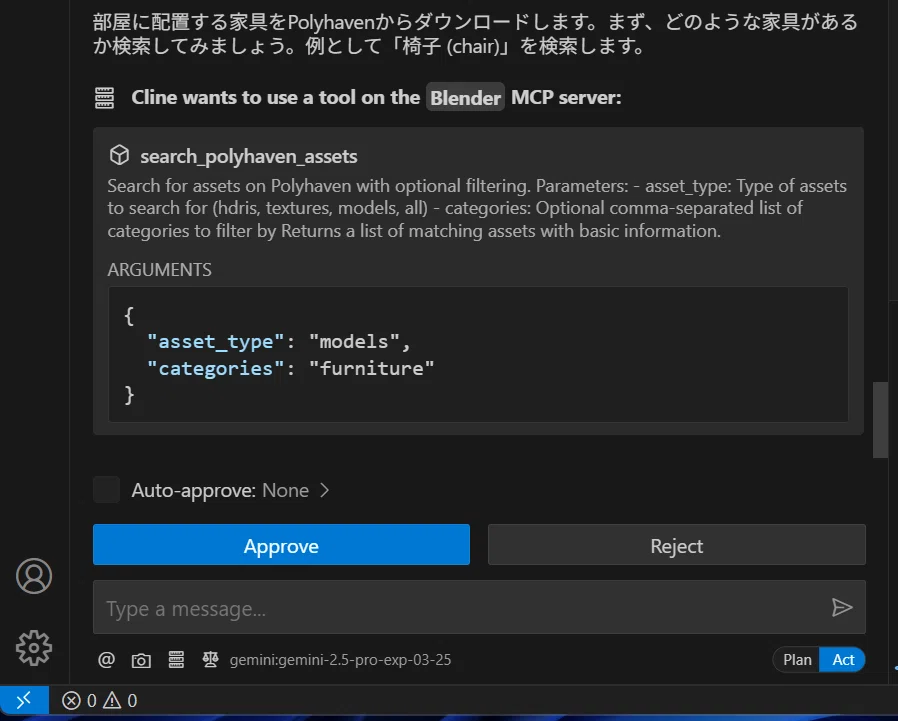
Task: Enable the Auto-approve checkbox
Action: tap(107, 490)
